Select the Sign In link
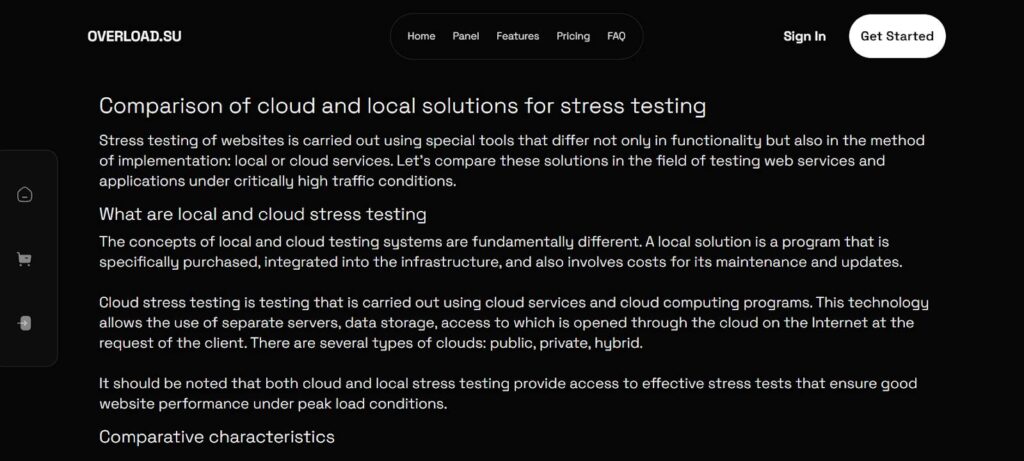The width and height of the screenshot is (1024, 461). click(805, 37)
